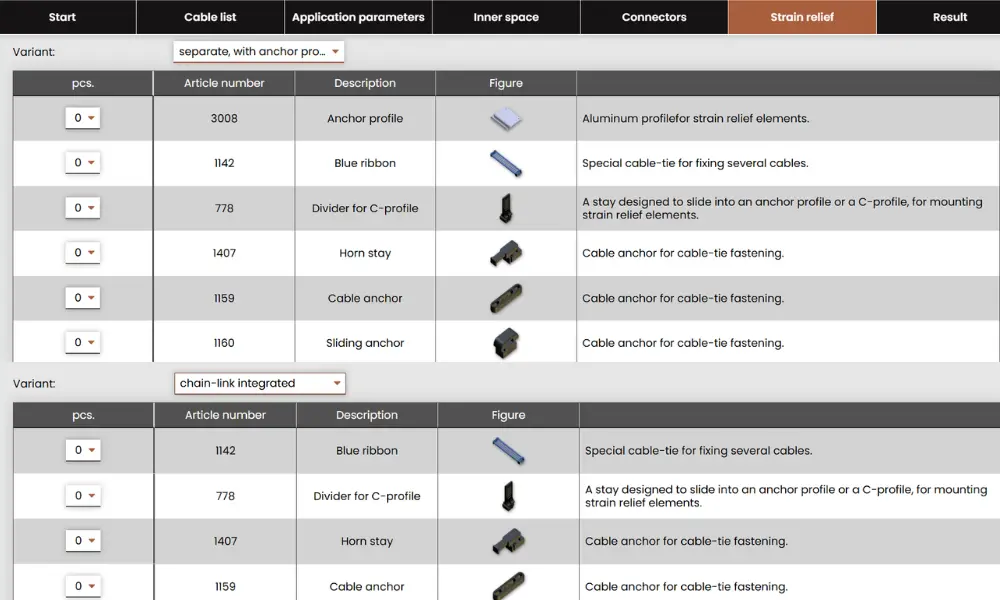
Task: Open Blue ribbon pcs. dropdown in separate-variant table
Action: tap(82, 163)
